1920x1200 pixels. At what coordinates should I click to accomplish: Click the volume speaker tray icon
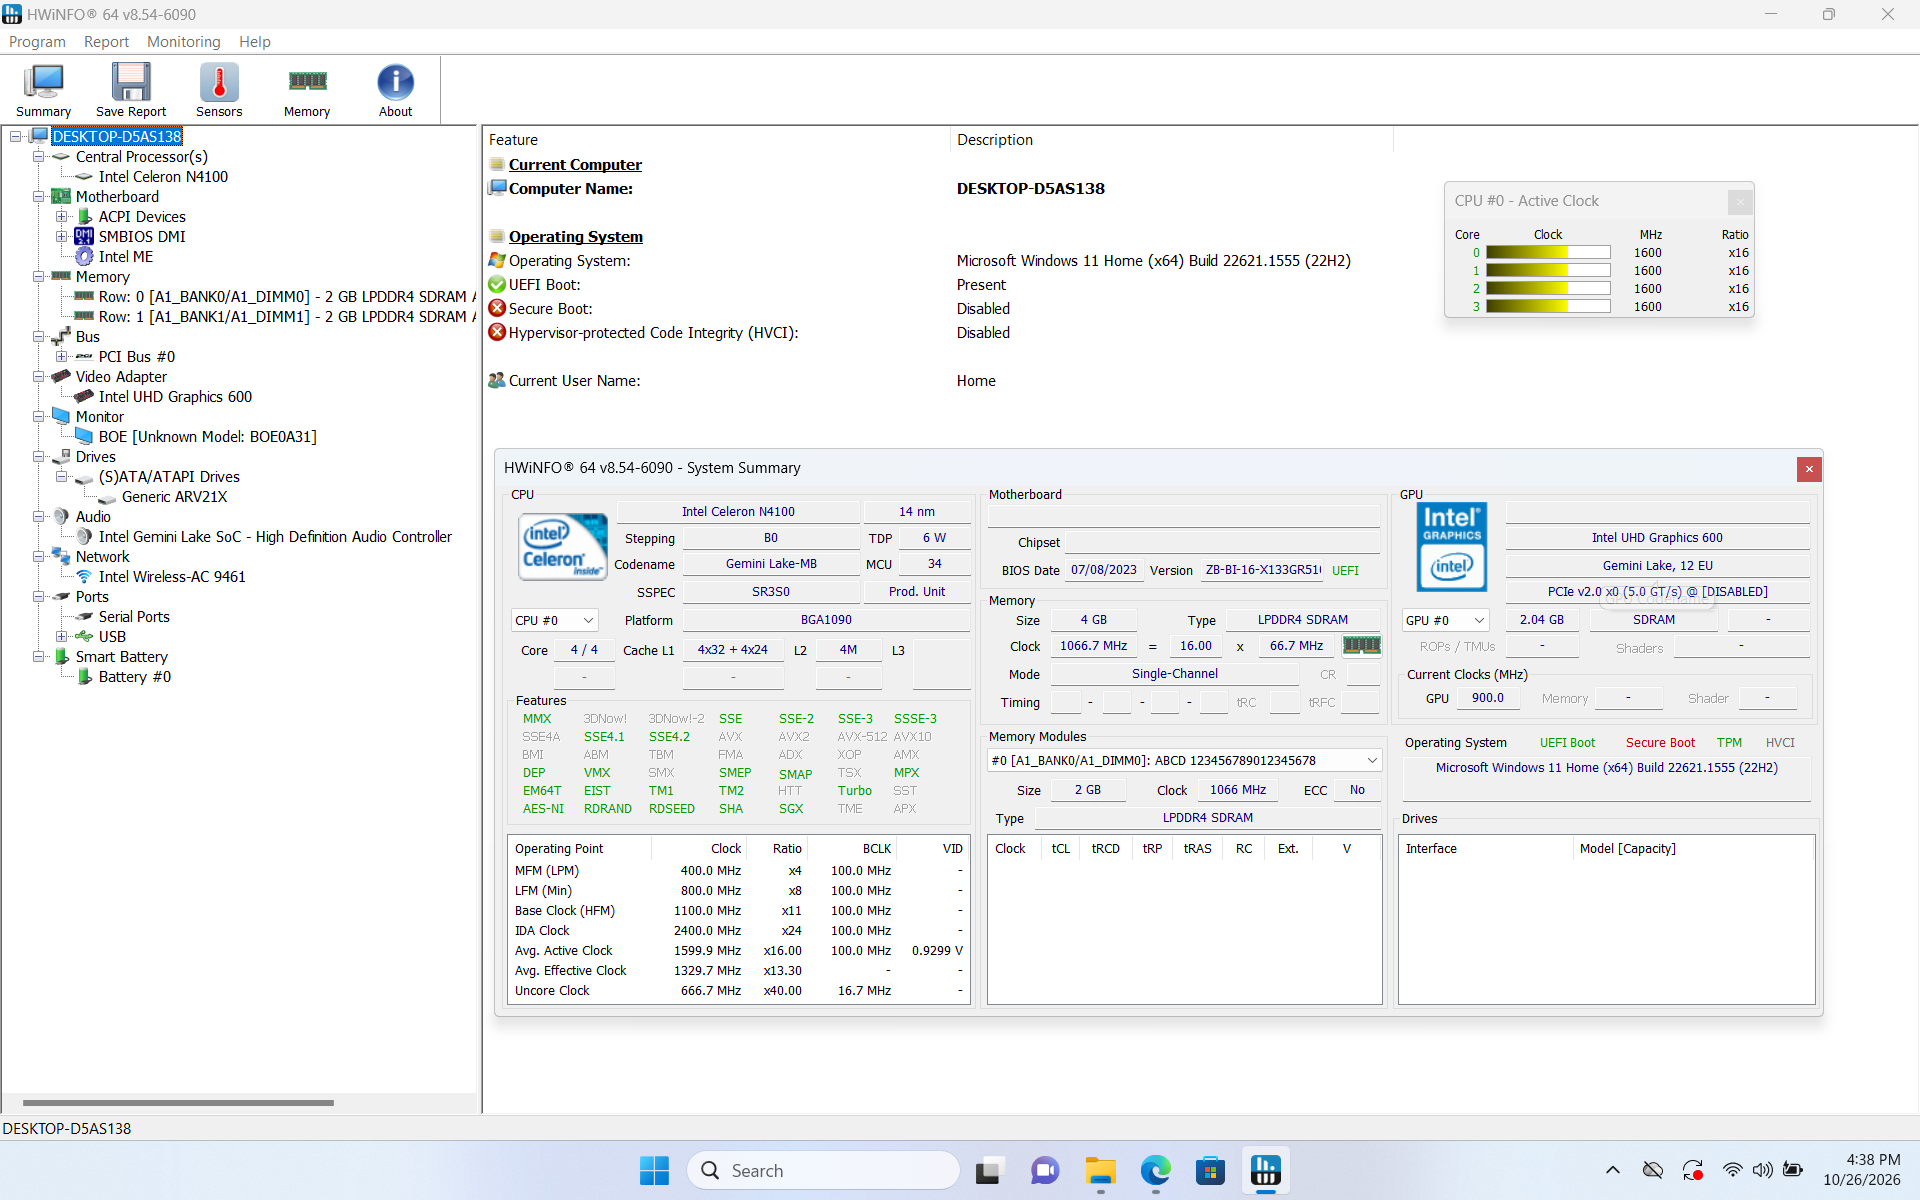pyautogui.click(x=1762, y=1170)
